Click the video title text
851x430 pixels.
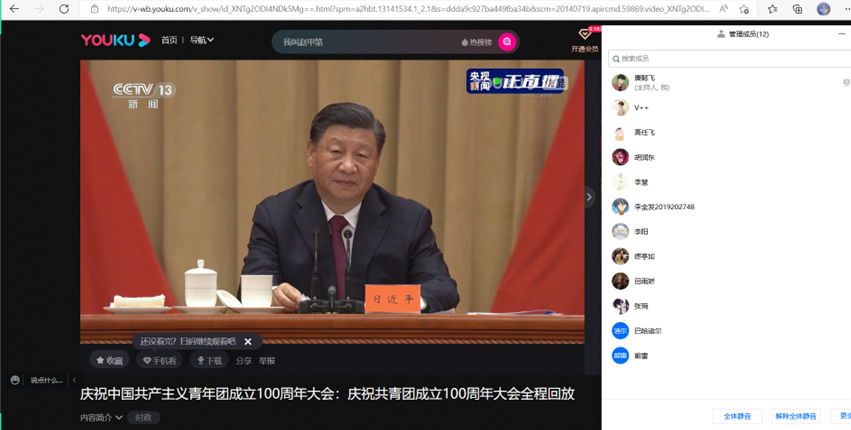pyautogui.click(x=327, y=394)
